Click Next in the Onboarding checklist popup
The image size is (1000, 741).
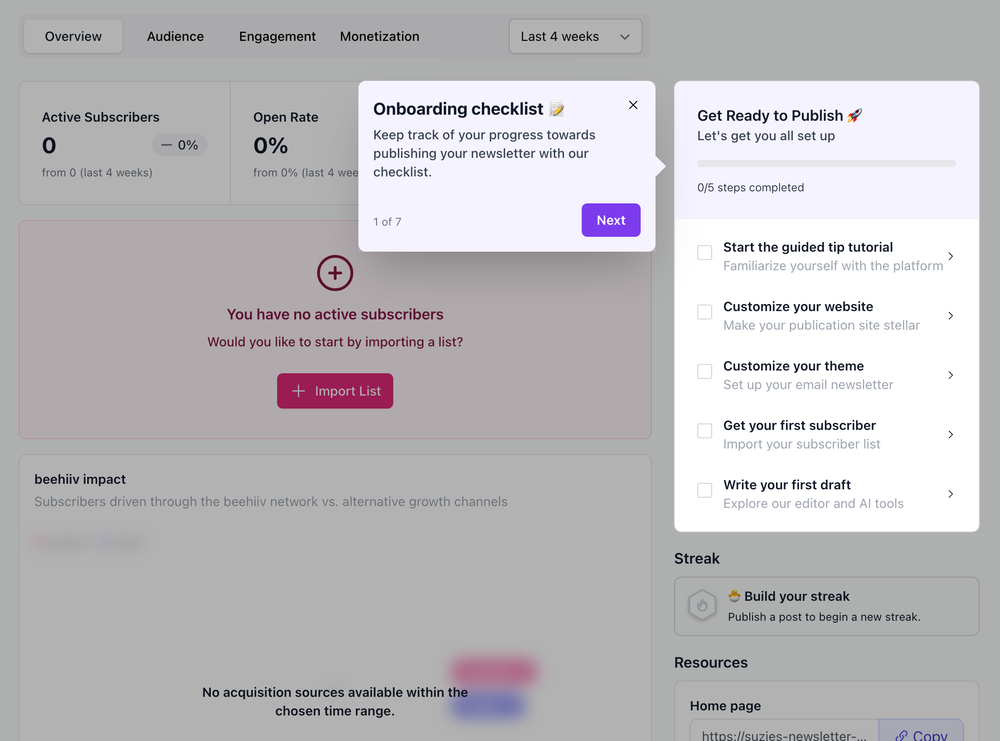click(611, 220)
